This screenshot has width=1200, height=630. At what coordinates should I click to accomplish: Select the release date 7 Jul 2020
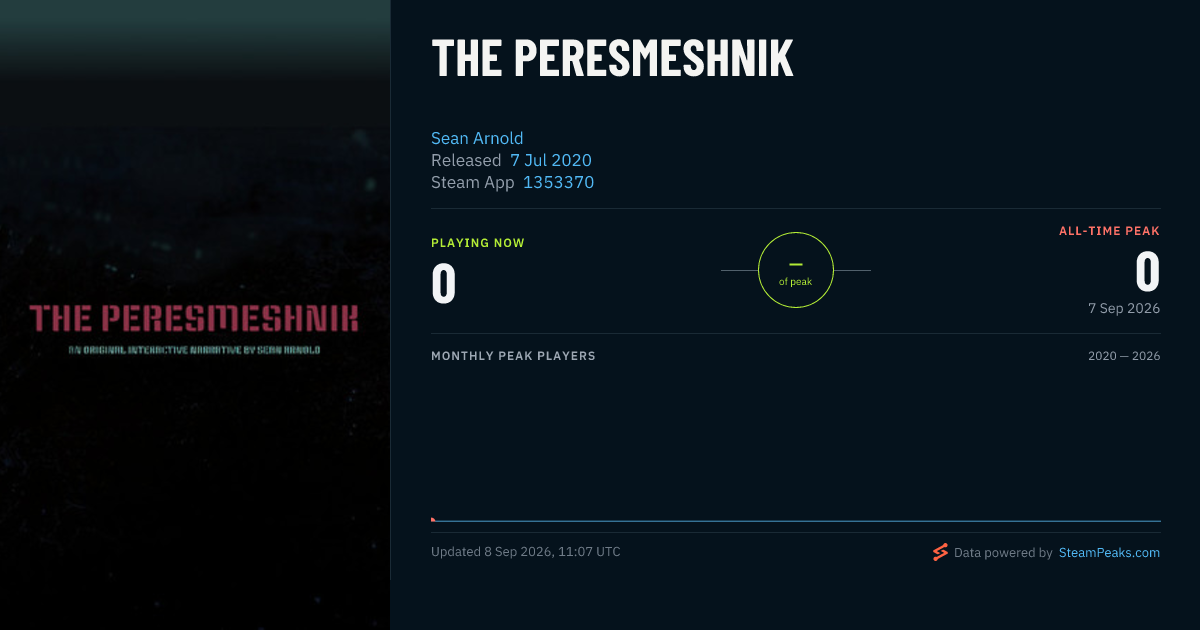click(551, 160)
